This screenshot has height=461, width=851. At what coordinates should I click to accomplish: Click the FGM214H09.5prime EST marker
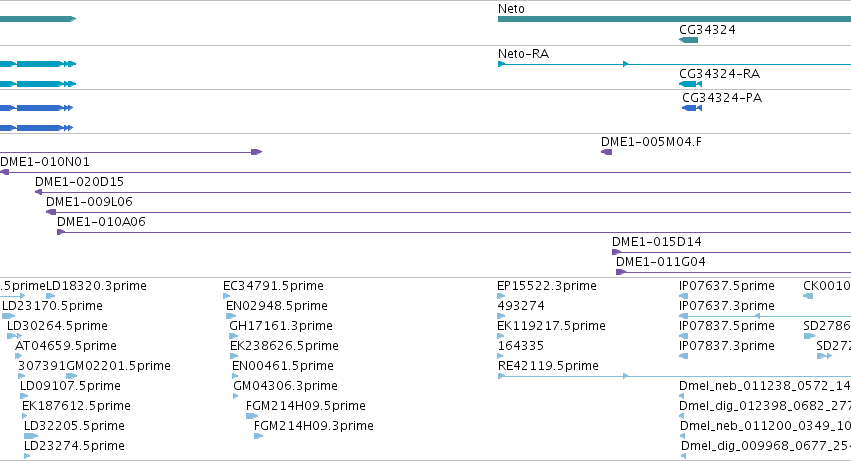click(x=252, y=416)
